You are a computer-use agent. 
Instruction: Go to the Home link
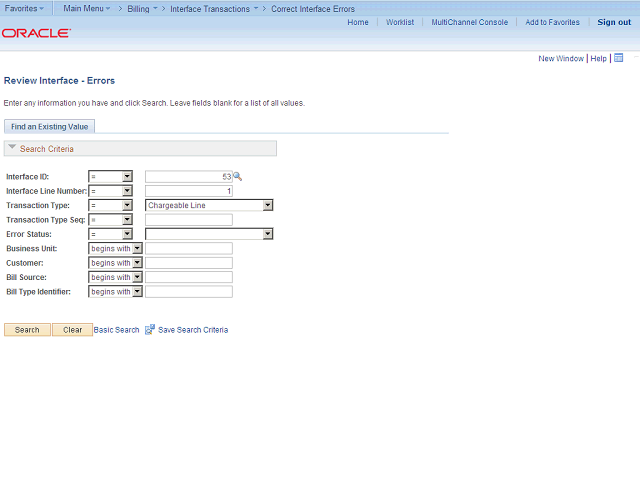pos(358,22)
